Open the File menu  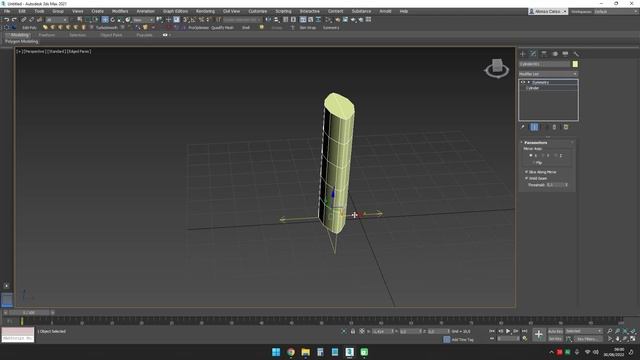coord(7,11)
